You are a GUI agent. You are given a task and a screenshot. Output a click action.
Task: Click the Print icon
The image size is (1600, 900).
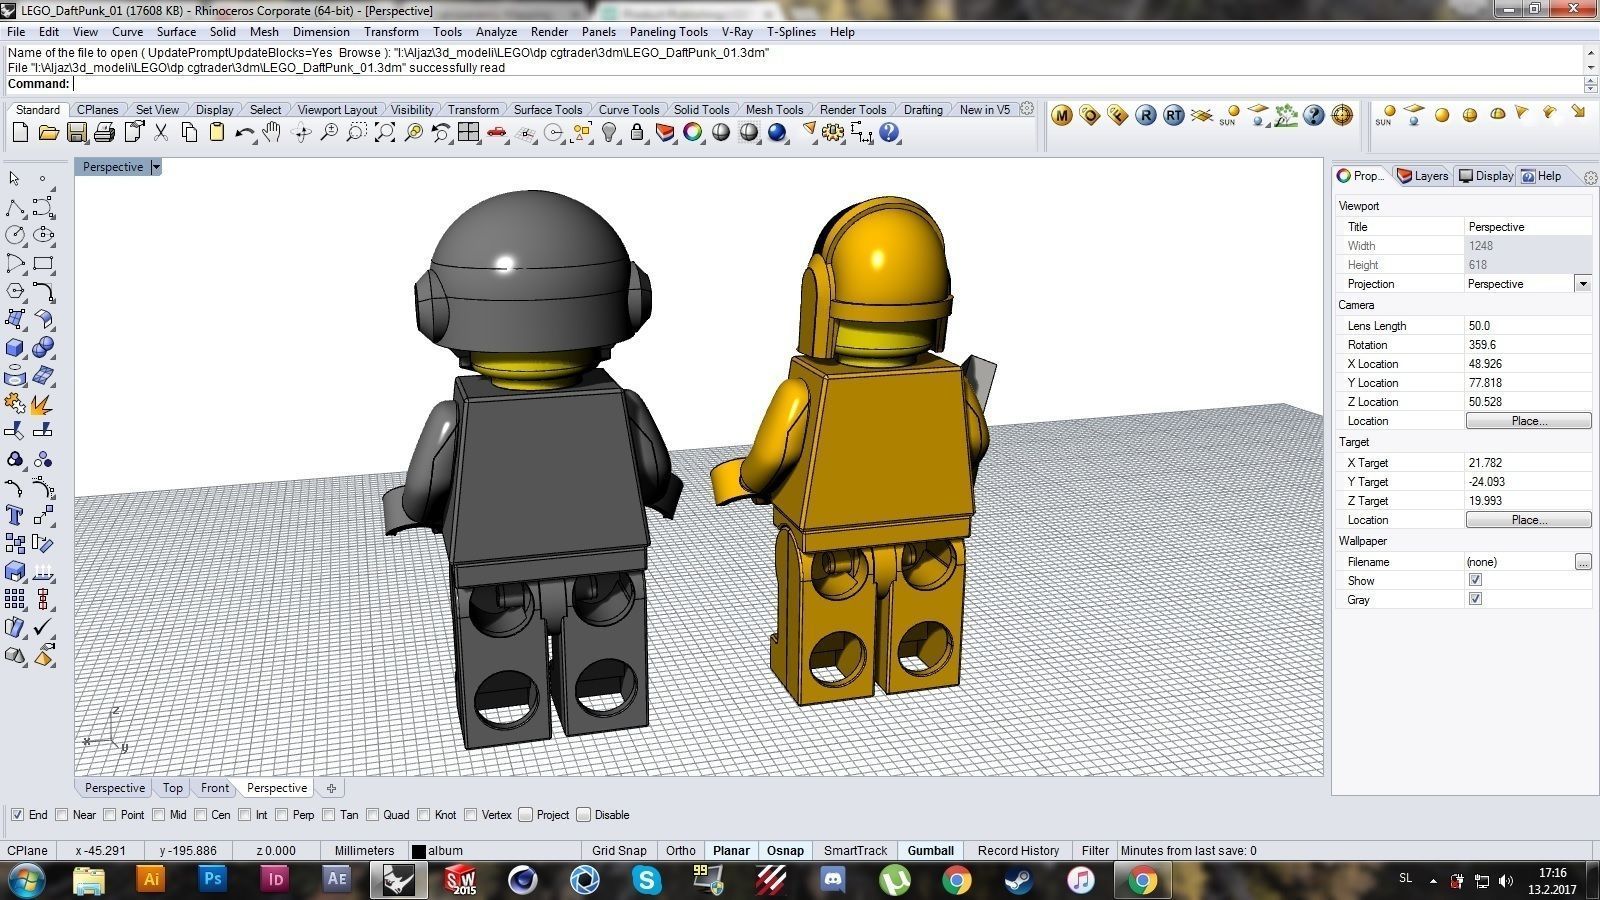tap(104, 132)
